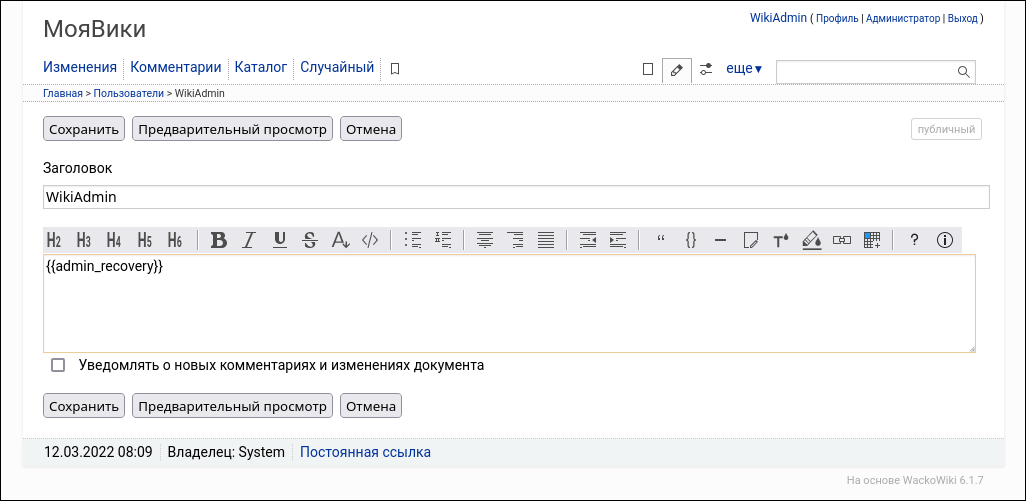Insert a table using the grid icon
Screen dimensions: 1026x501
pyautogui.click(x=872, y=240)
